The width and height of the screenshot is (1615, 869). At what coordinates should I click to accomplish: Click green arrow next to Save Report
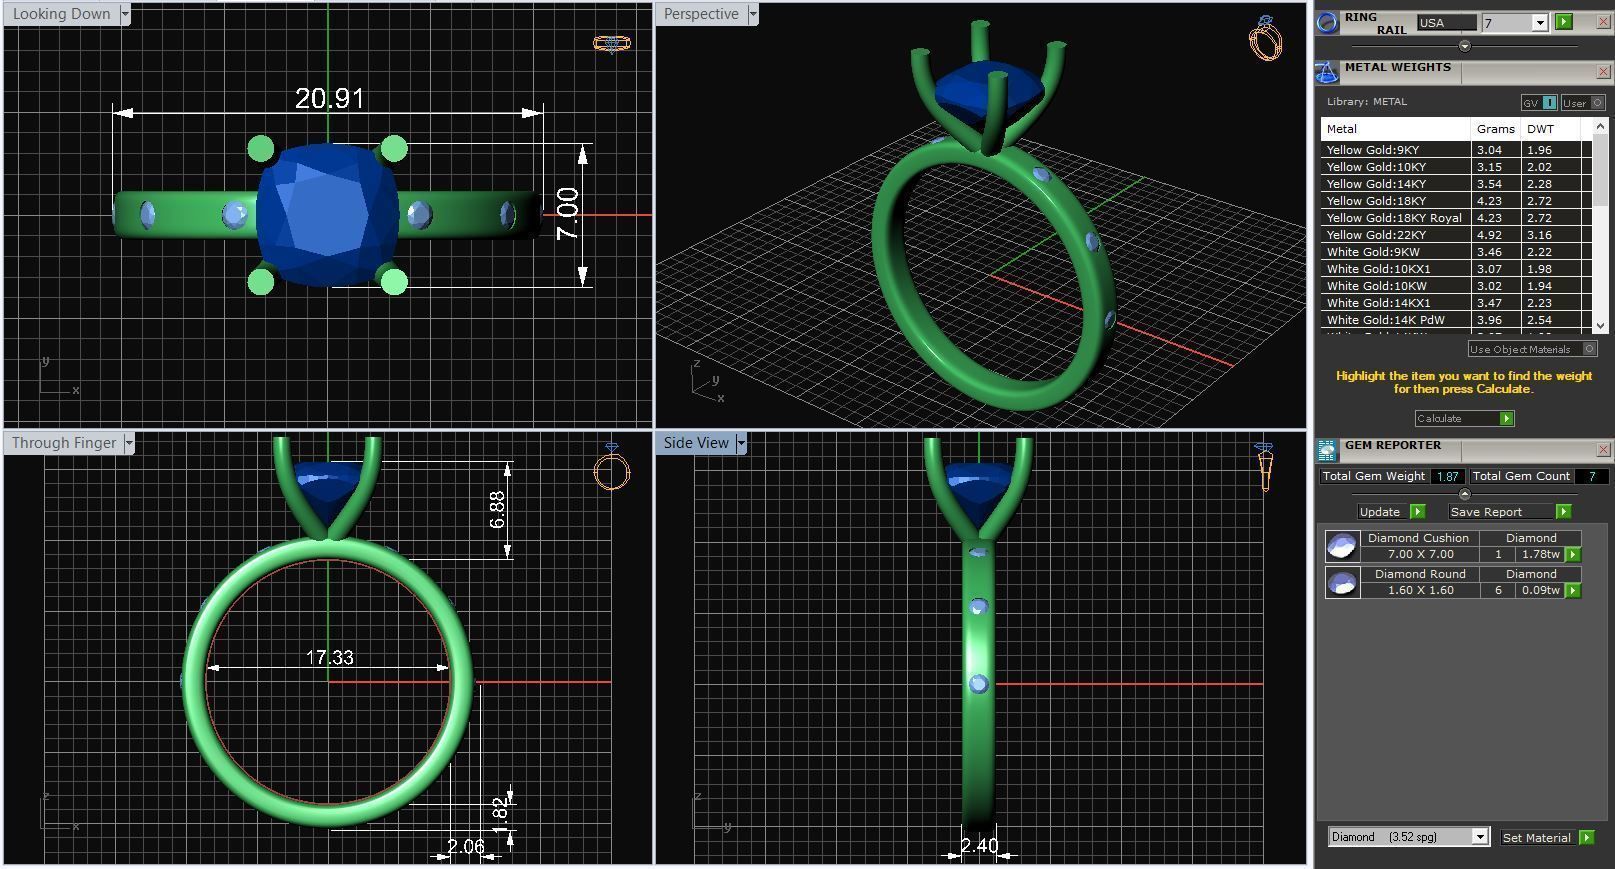[1563, 511]
